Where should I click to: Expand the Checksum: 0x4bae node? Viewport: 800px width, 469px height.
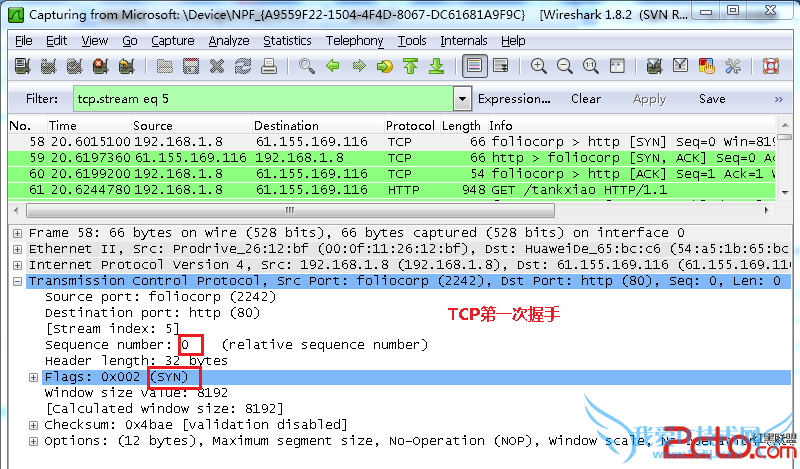point(34,425)
